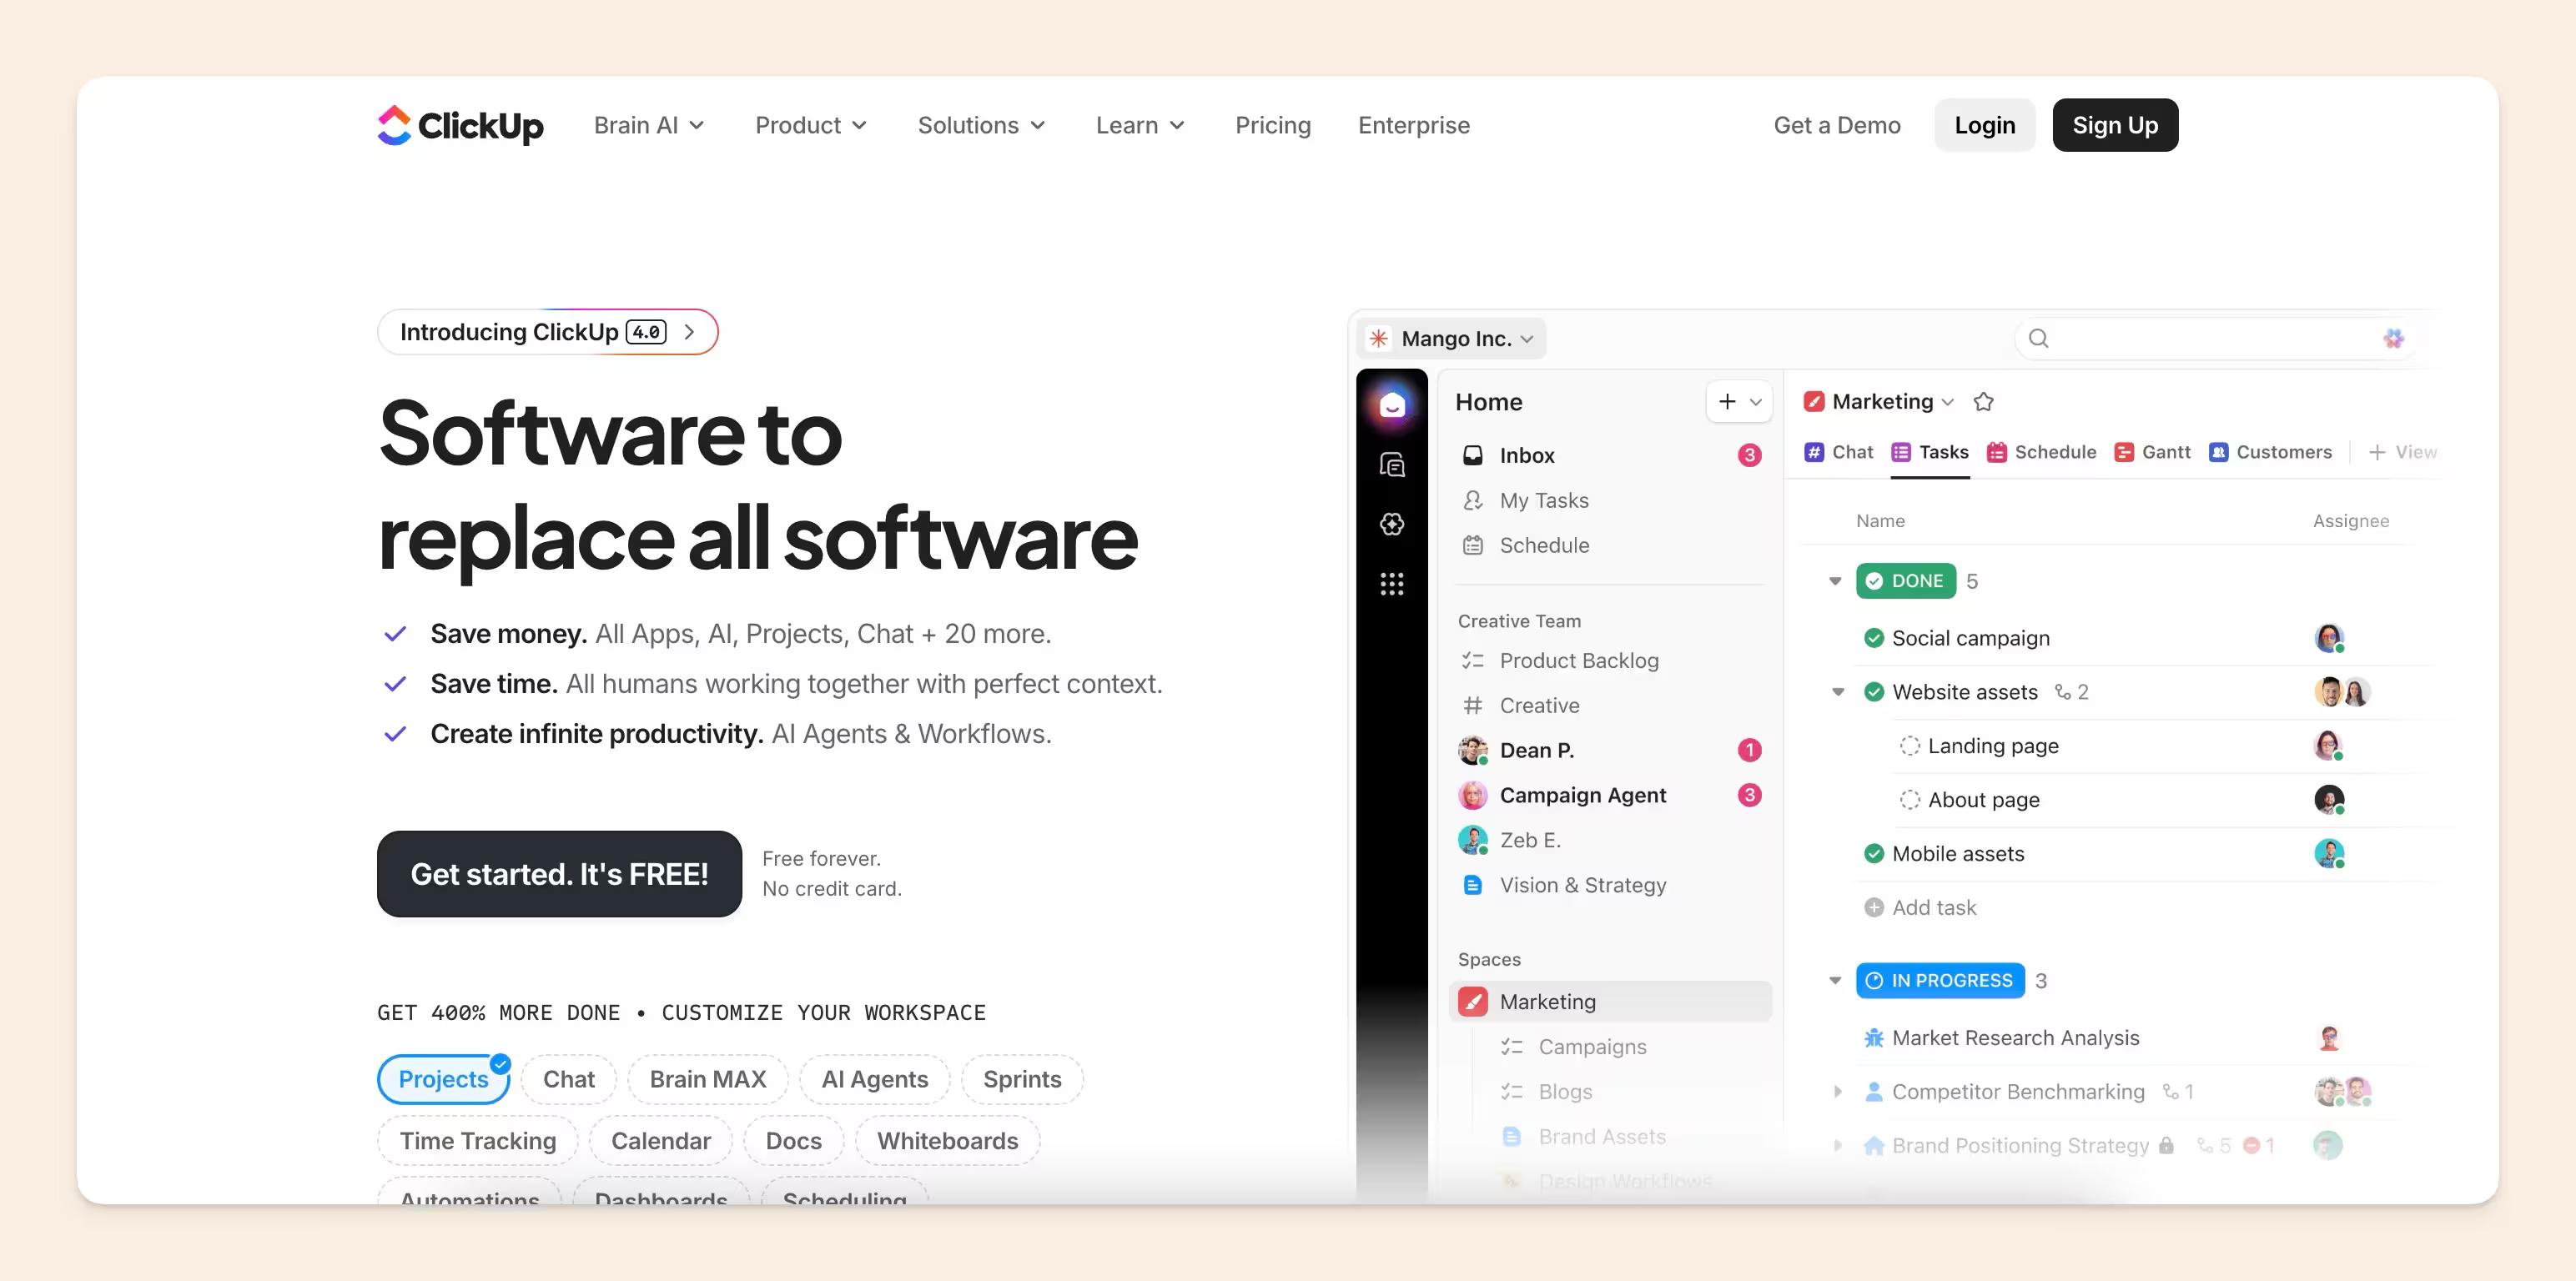Click the Marketing space red pencil icon
Image resolution: width=2576 pixels, height=1281 pixels.
click(x=1473, y=1002)
